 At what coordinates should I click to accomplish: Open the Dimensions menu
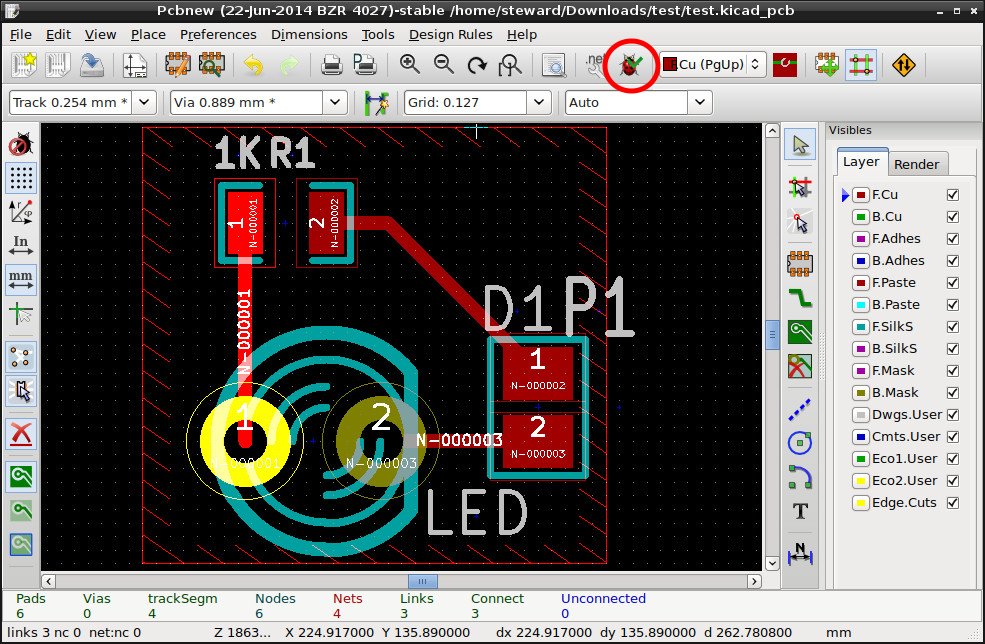[x=309, y=35]
